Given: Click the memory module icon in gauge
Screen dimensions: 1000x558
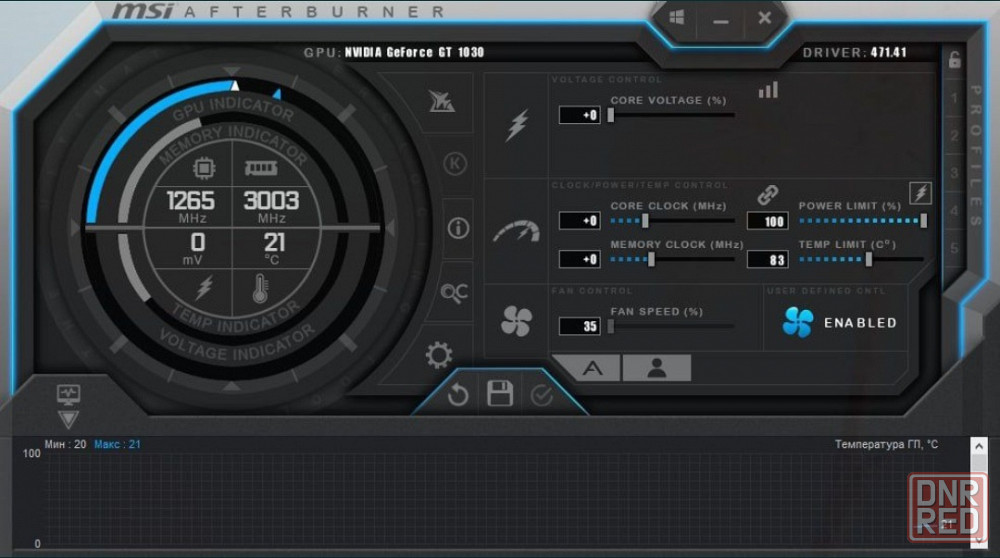Looking at the screenshot, I should (261, 168).
